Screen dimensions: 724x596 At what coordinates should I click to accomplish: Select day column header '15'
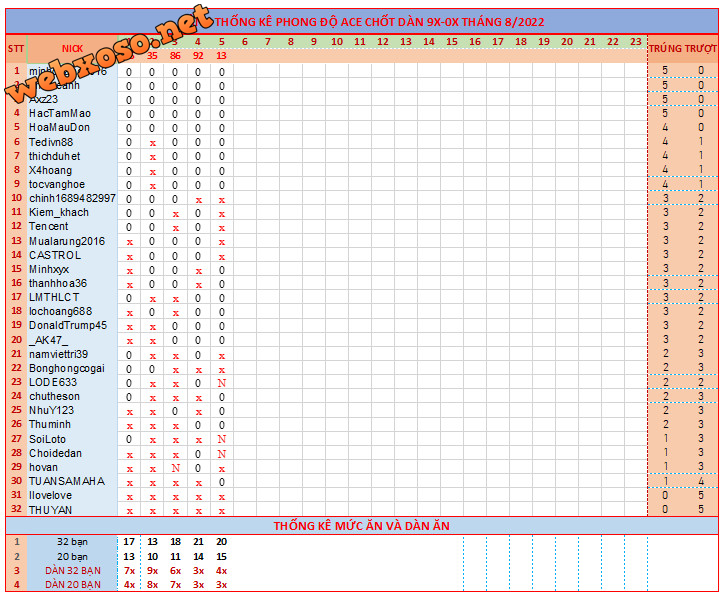coord(452,42)
